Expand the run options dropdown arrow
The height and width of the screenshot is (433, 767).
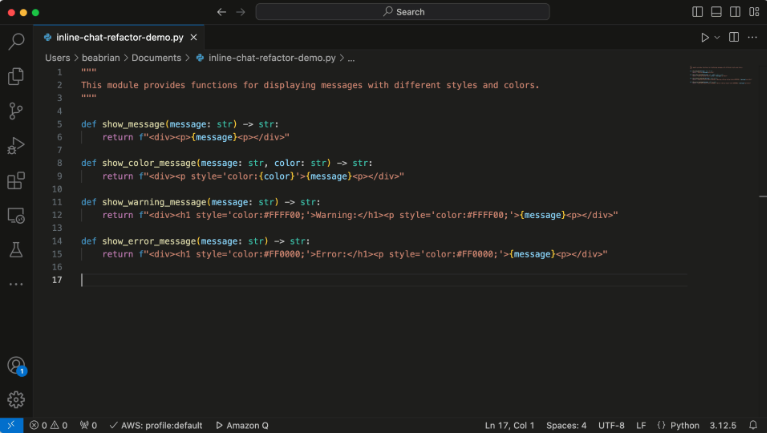pos(716,37)
